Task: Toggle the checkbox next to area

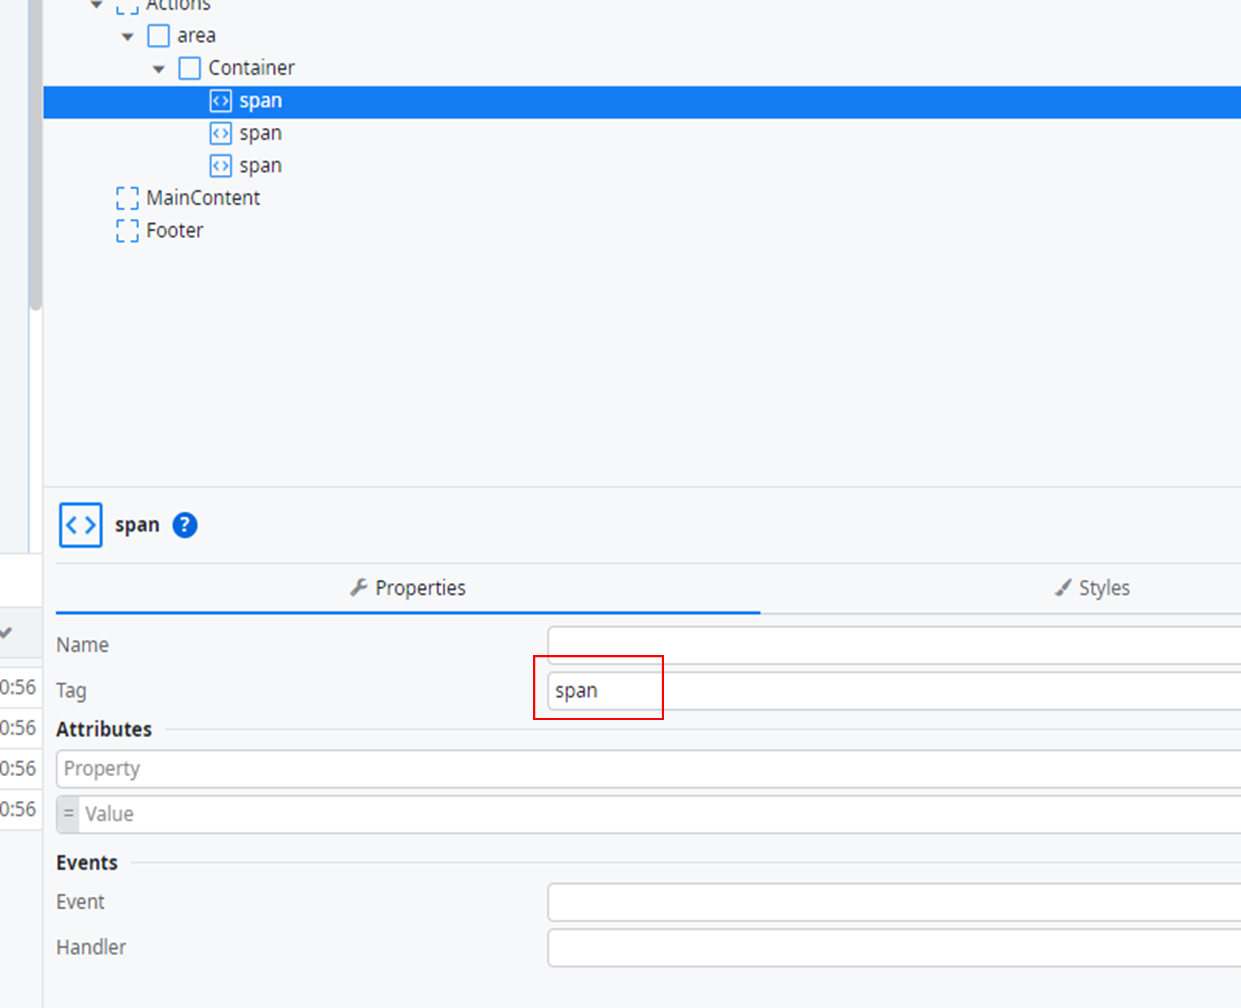Action: point(159,35)
